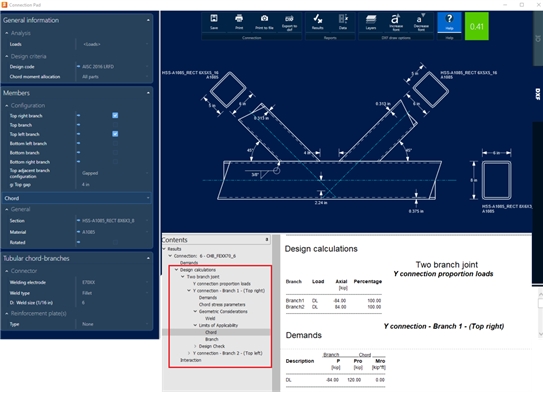The height and width of the screenshot is (399, 543).
Task: Click the Layers icon
Action: pyautogui.click(x=371, y=22)
